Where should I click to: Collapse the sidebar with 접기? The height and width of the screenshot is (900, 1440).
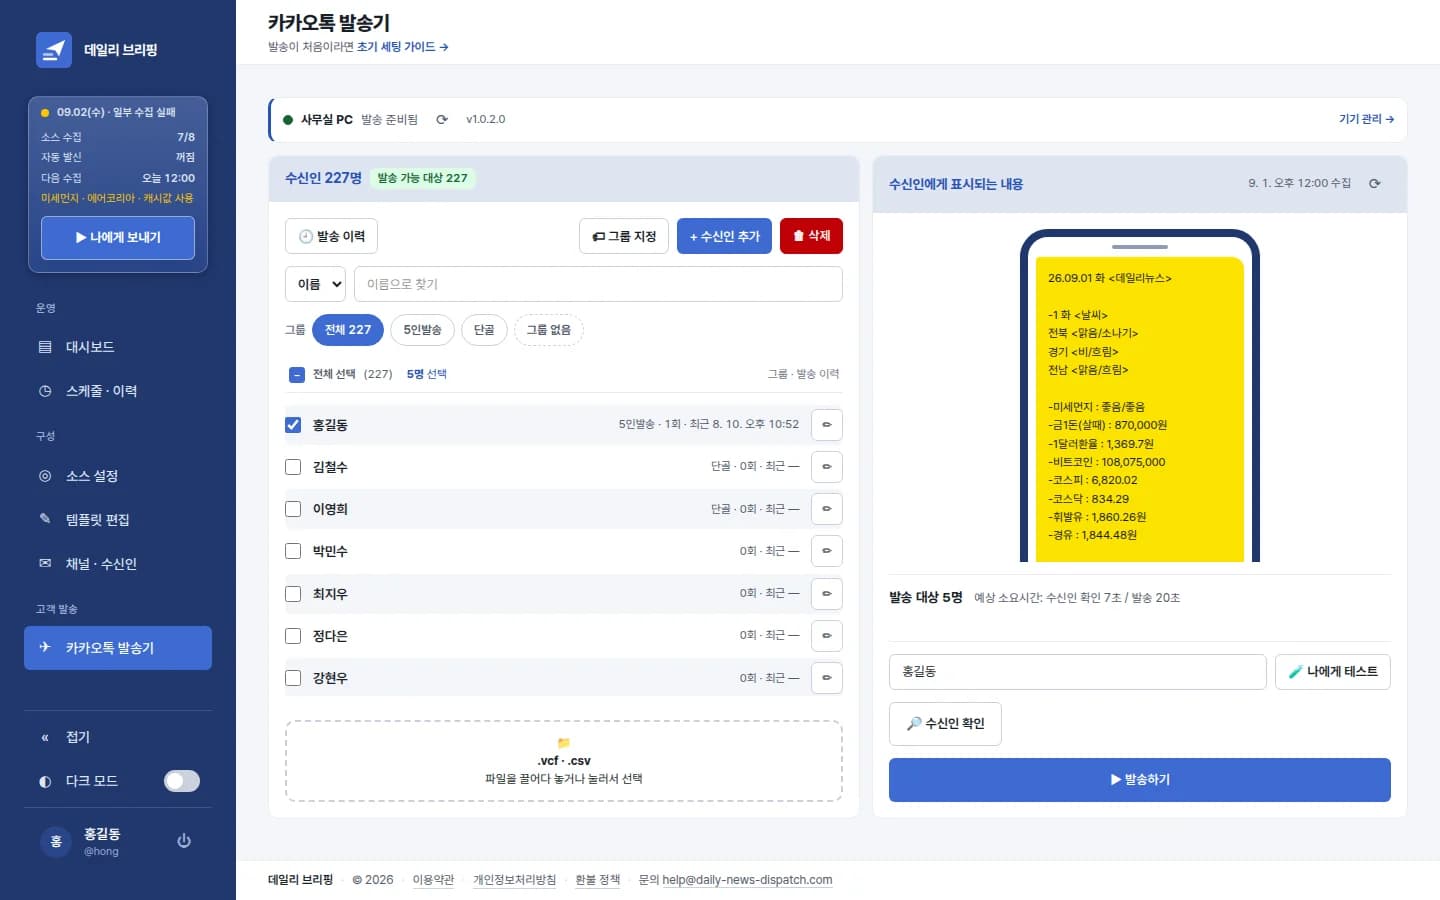pos(118,737)
